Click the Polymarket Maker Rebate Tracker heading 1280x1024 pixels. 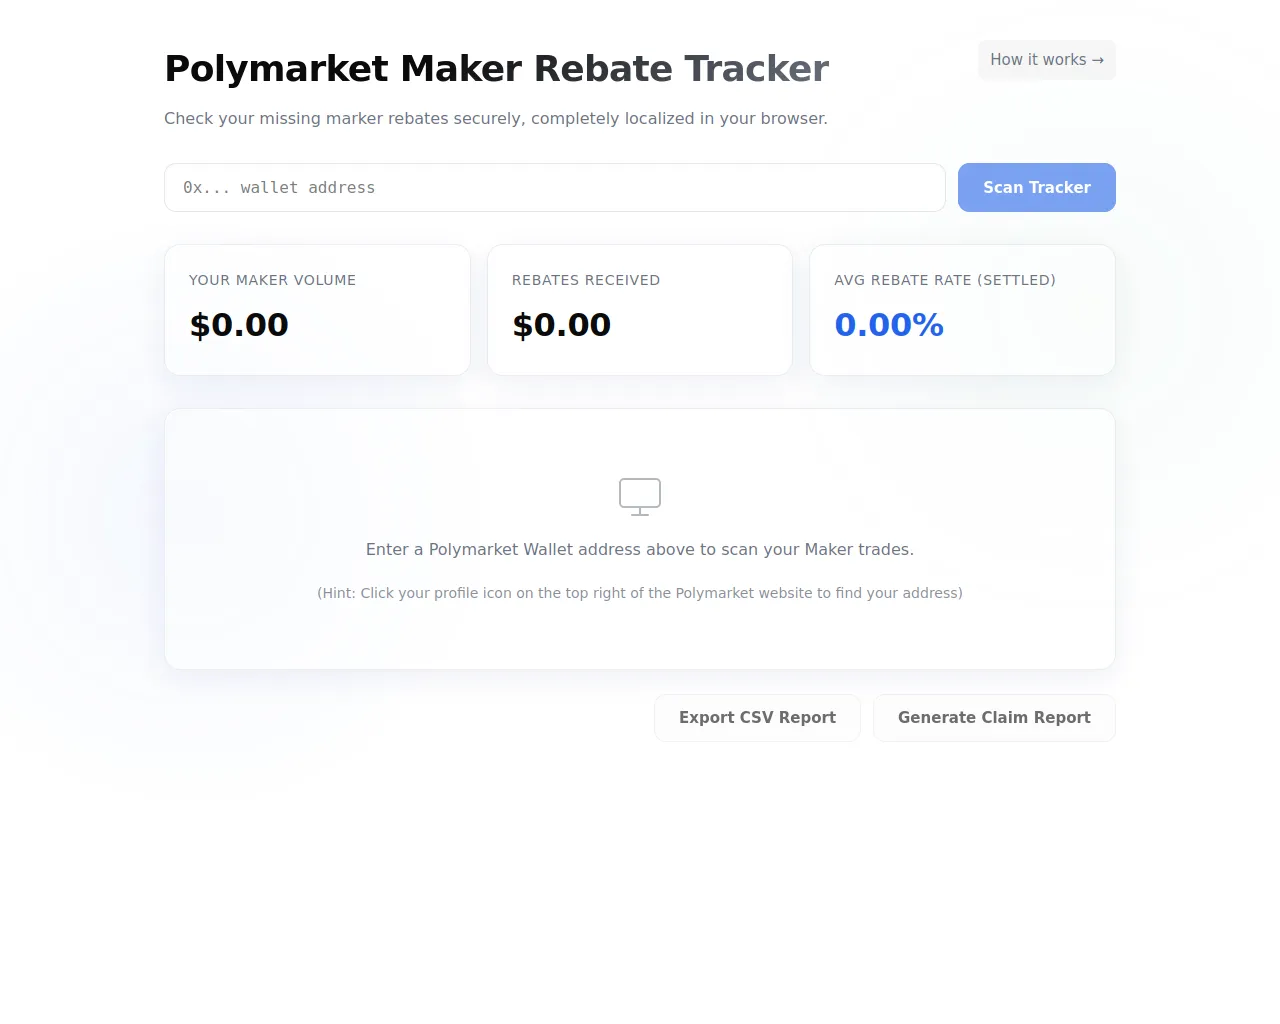coord(496,69)
